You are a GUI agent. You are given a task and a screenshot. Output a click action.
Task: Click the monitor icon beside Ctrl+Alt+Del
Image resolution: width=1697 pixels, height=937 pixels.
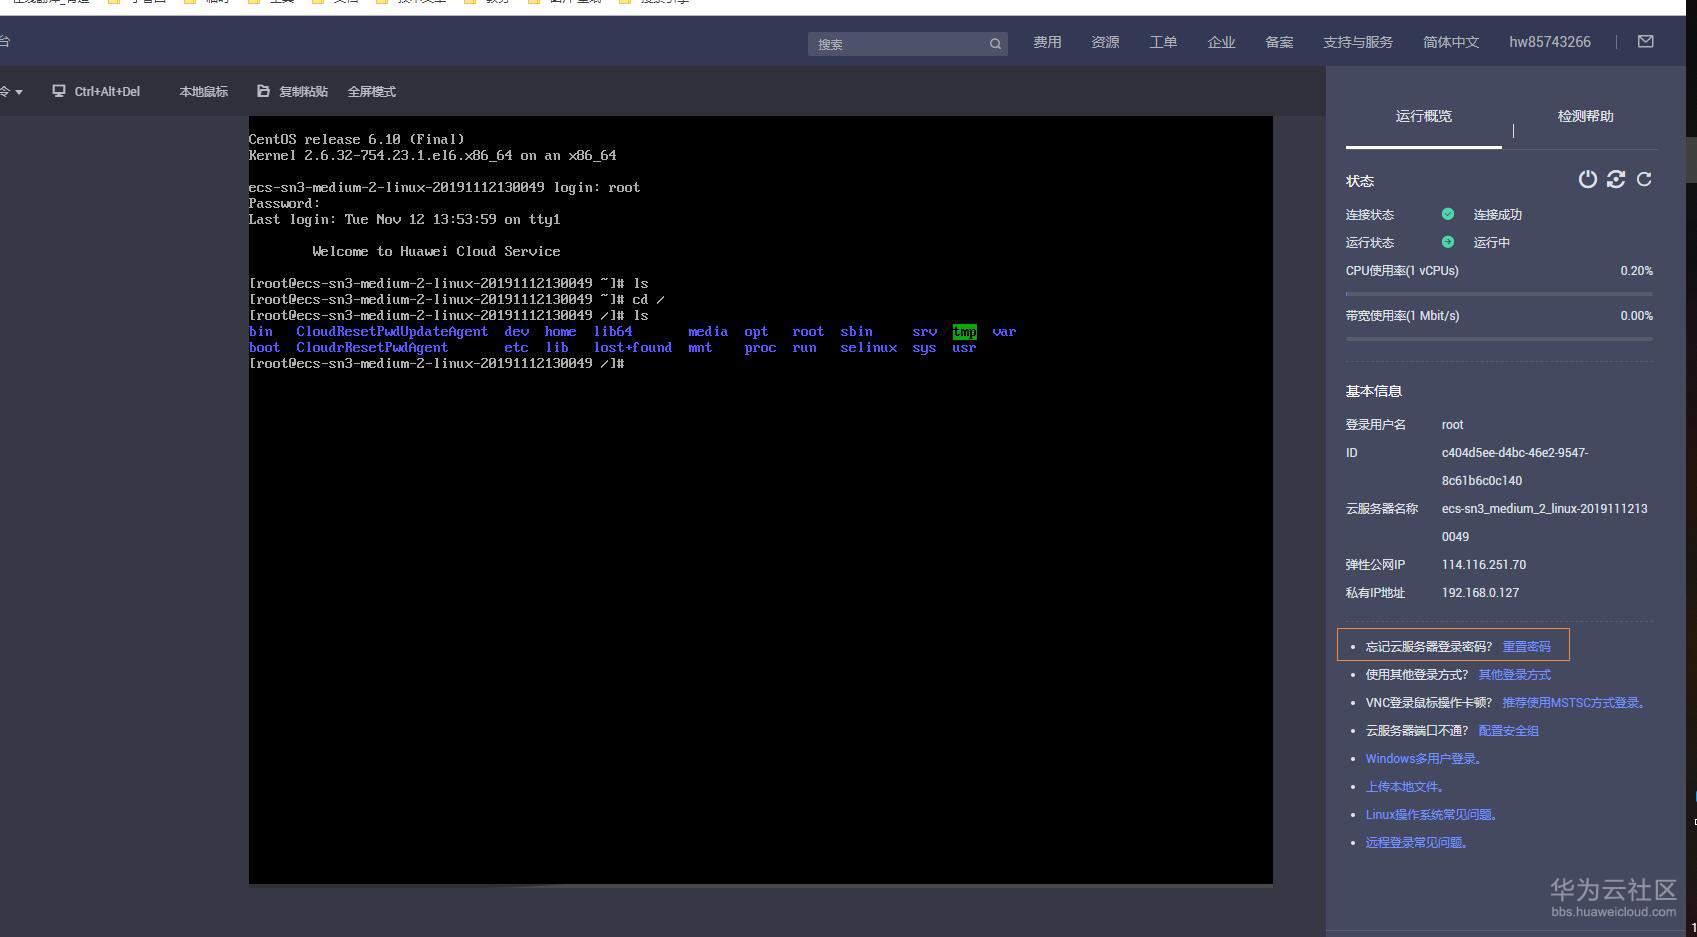click(x=59, y=91)
